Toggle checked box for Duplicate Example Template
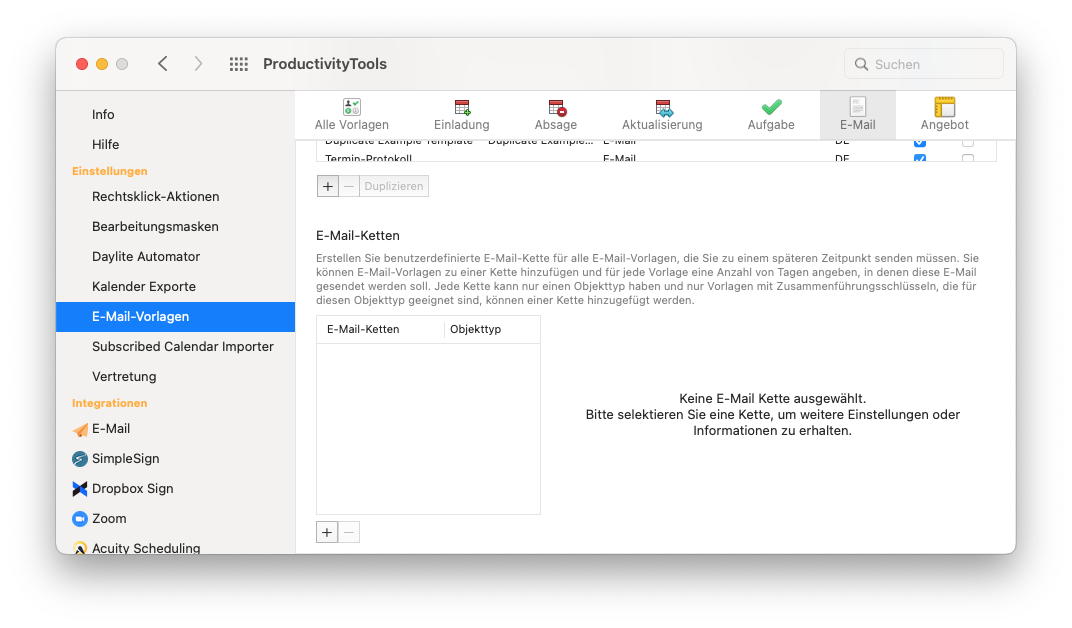This screenshot has height=628, width=1072. pos(920,142)
